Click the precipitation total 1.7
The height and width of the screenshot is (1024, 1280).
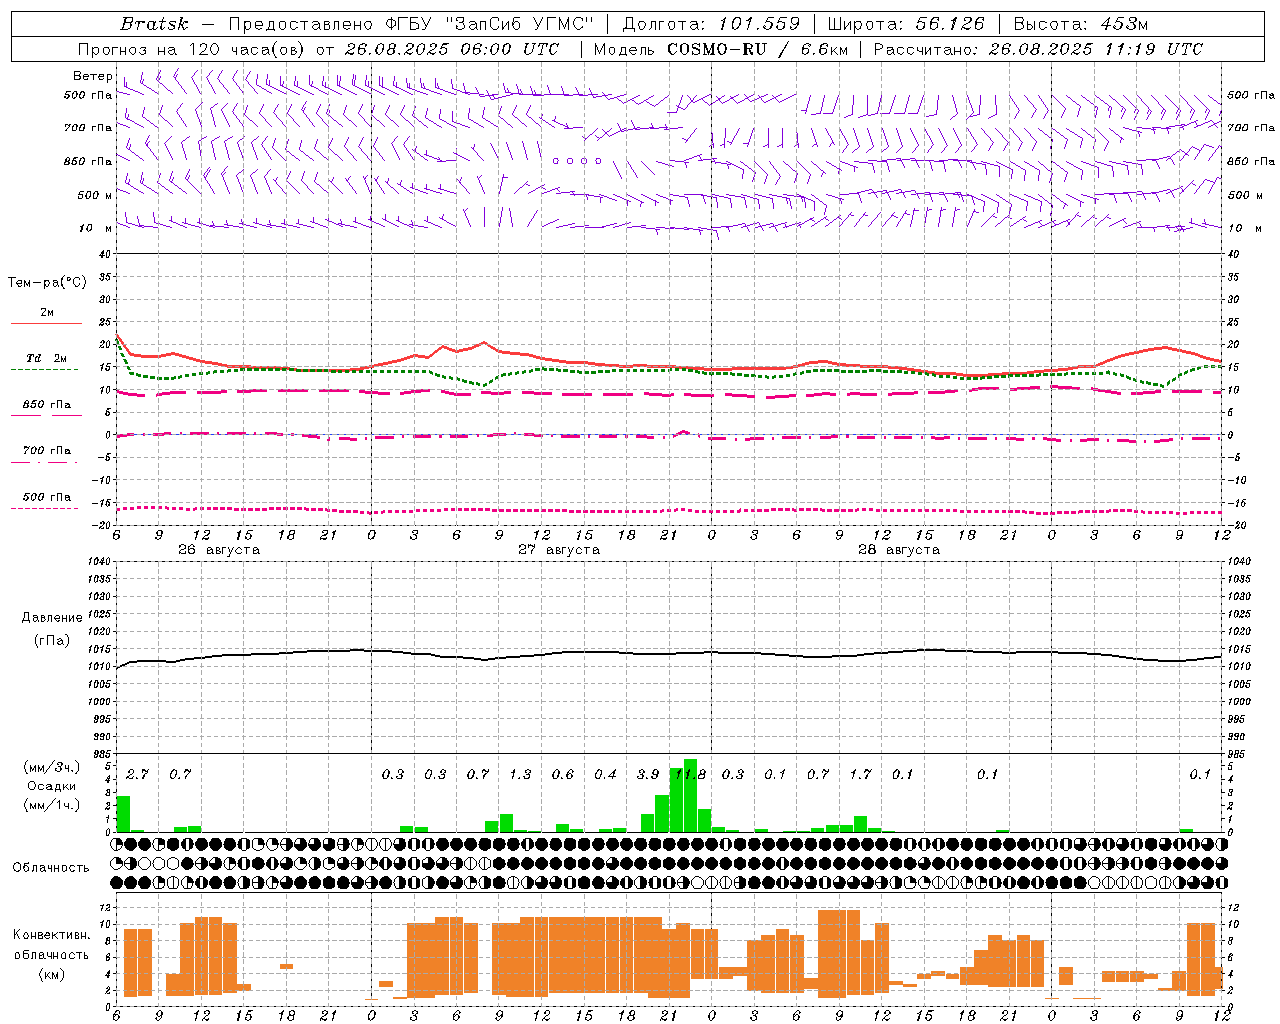pyautogui.click(x=860, y=774)
